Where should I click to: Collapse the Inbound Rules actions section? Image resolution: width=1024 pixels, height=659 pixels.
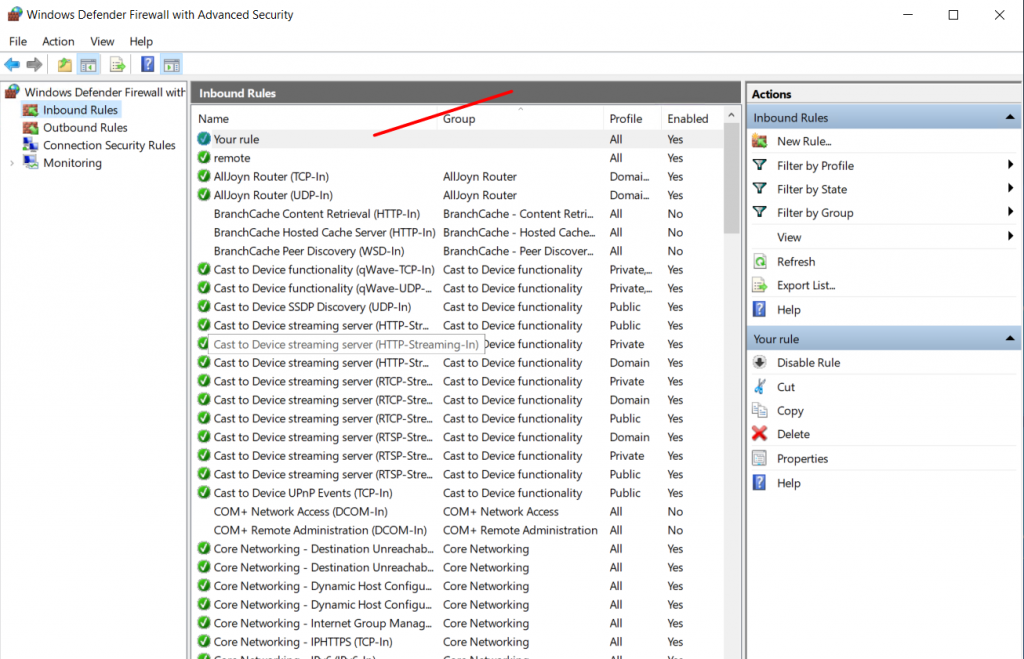coord(1010,118)
